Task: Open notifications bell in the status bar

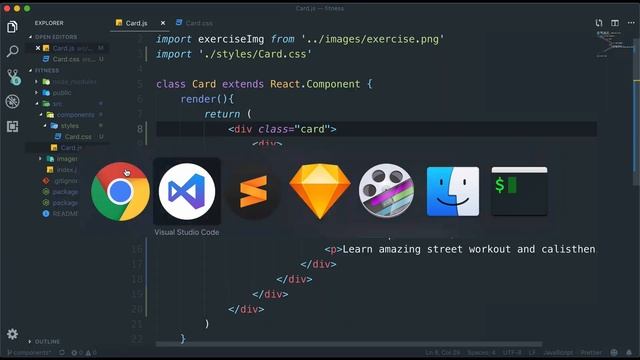Action: coord(629,352)
